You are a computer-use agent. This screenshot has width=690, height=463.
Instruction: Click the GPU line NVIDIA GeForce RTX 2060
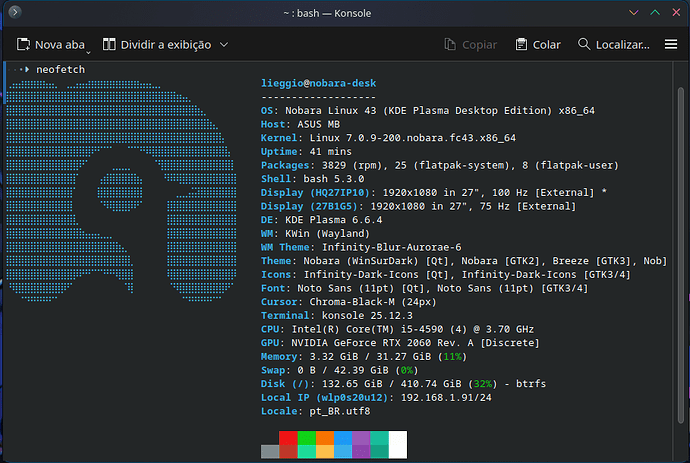[400, 342]
